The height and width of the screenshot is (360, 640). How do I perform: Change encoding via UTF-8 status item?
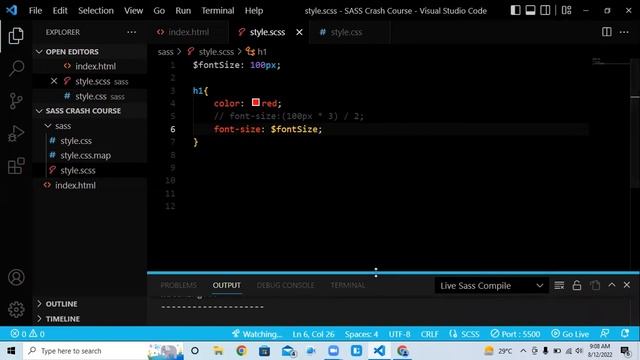pos(399,334)
